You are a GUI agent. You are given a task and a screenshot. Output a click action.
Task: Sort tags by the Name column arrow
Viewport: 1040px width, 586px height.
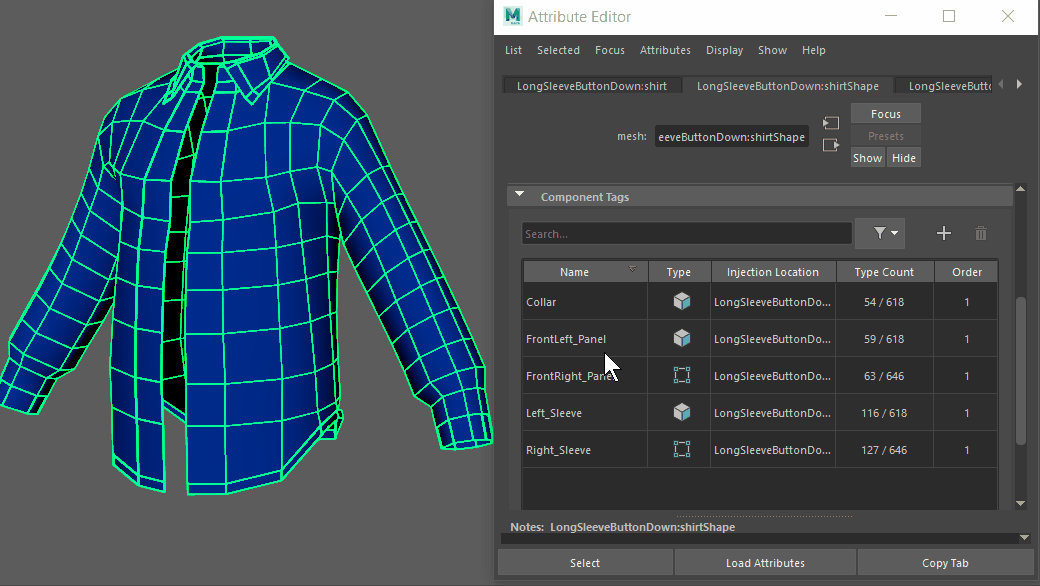632,270
